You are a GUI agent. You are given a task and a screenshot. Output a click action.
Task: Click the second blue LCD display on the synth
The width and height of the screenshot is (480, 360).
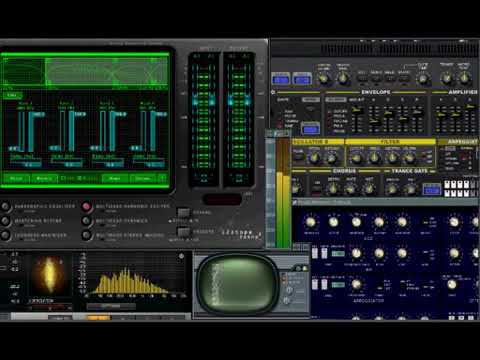302,80
